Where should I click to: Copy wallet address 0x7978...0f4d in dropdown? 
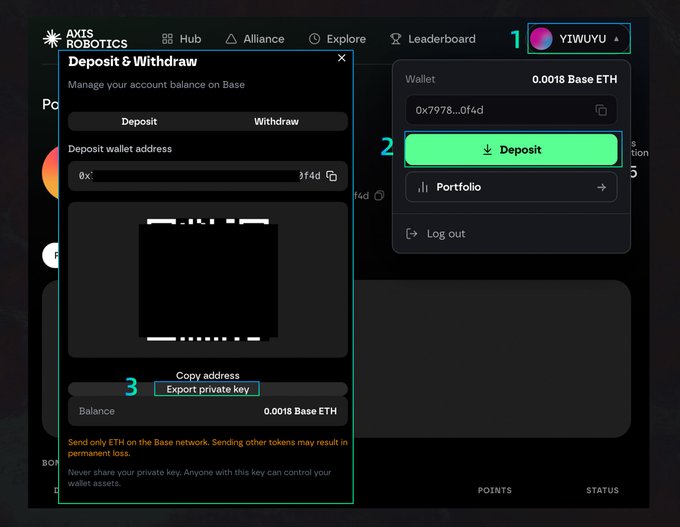[x=601, y=110]
